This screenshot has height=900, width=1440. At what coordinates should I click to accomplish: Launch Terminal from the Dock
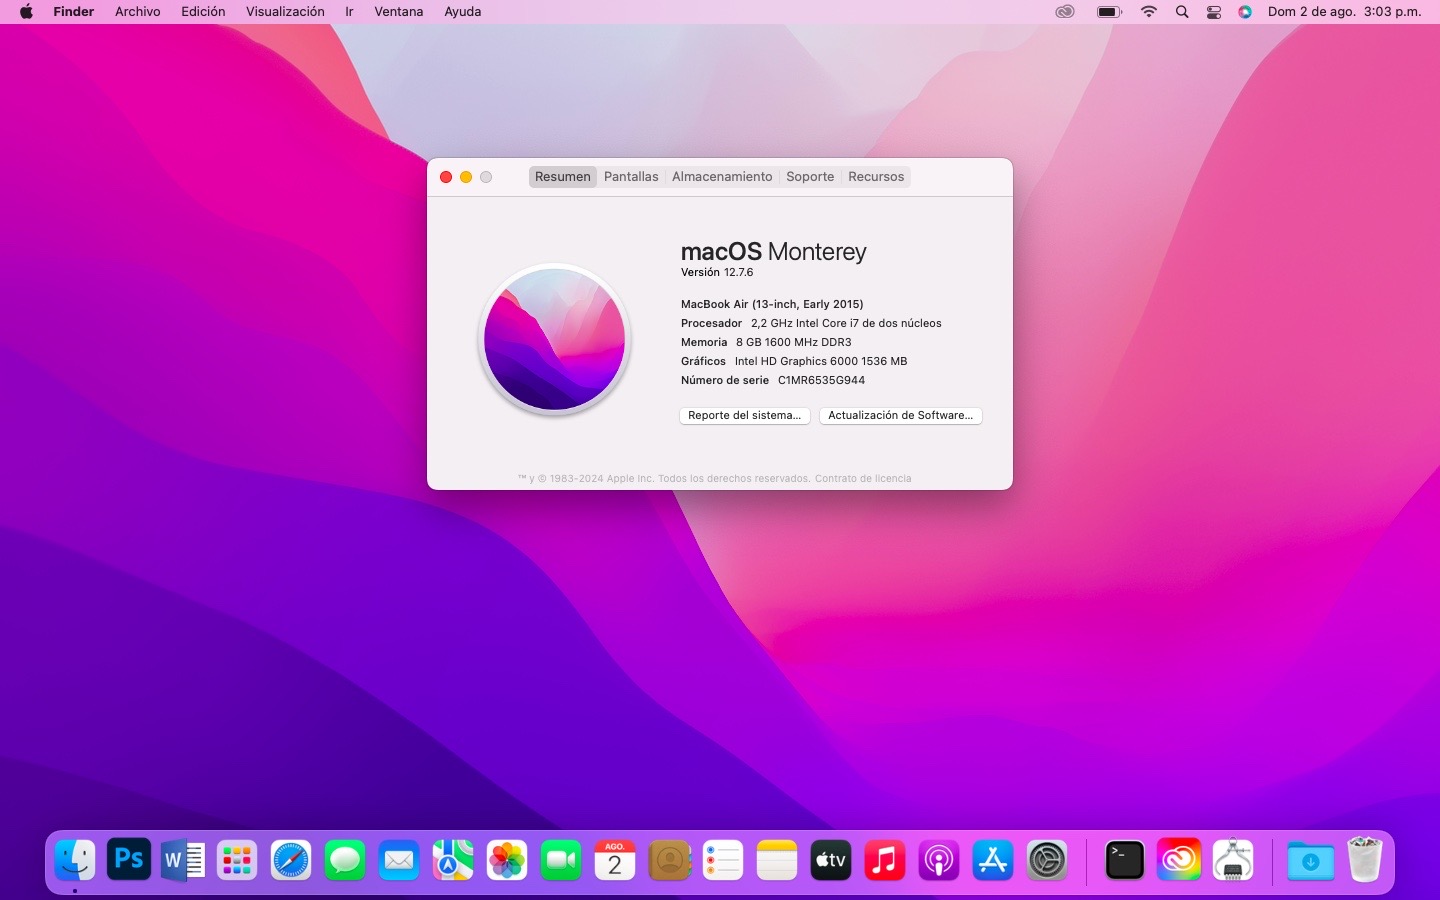click(x=1125, y=860)
